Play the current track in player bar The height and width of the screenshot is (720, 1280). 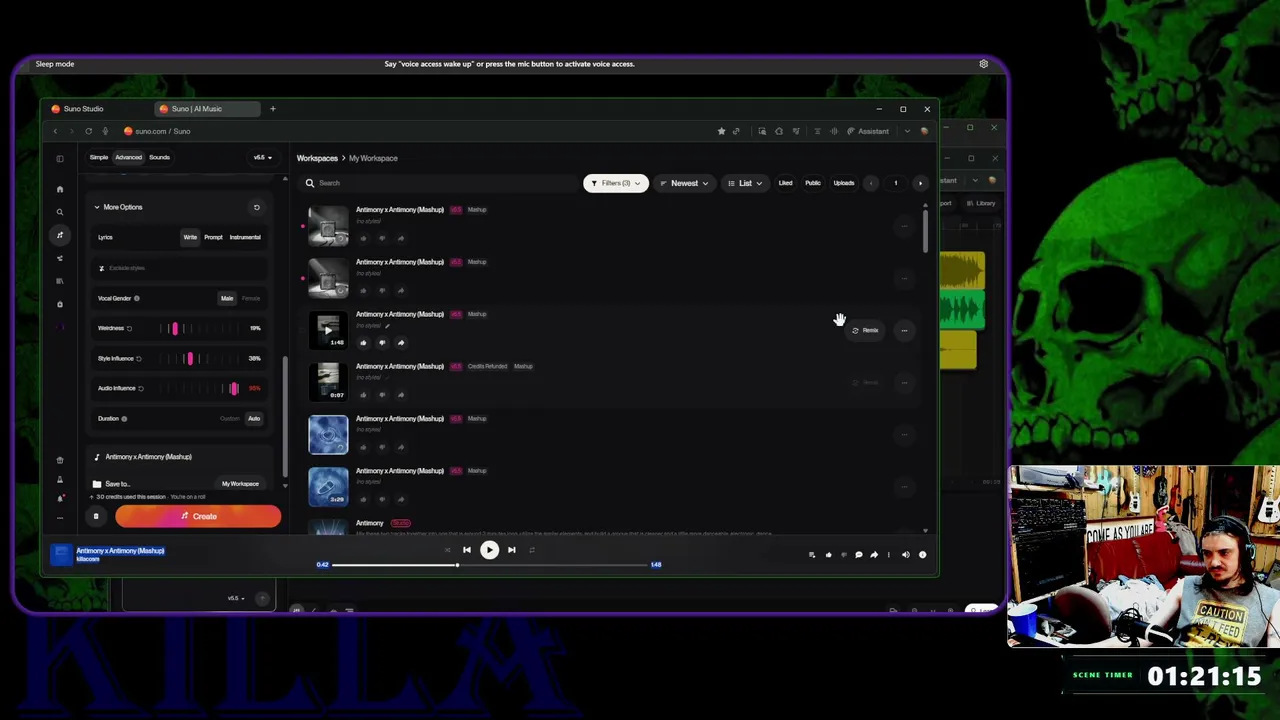[489, 549]
